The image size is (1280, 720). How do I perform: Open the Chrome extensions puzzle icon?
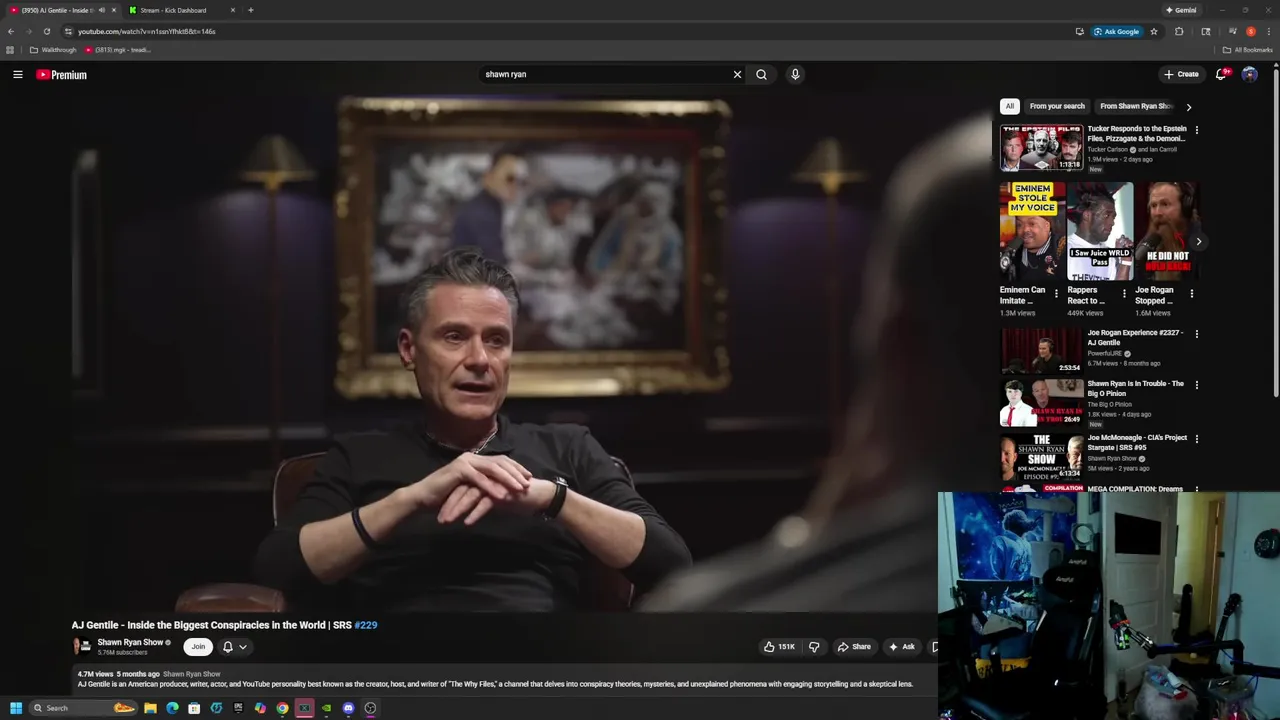tap(1179, 31)
